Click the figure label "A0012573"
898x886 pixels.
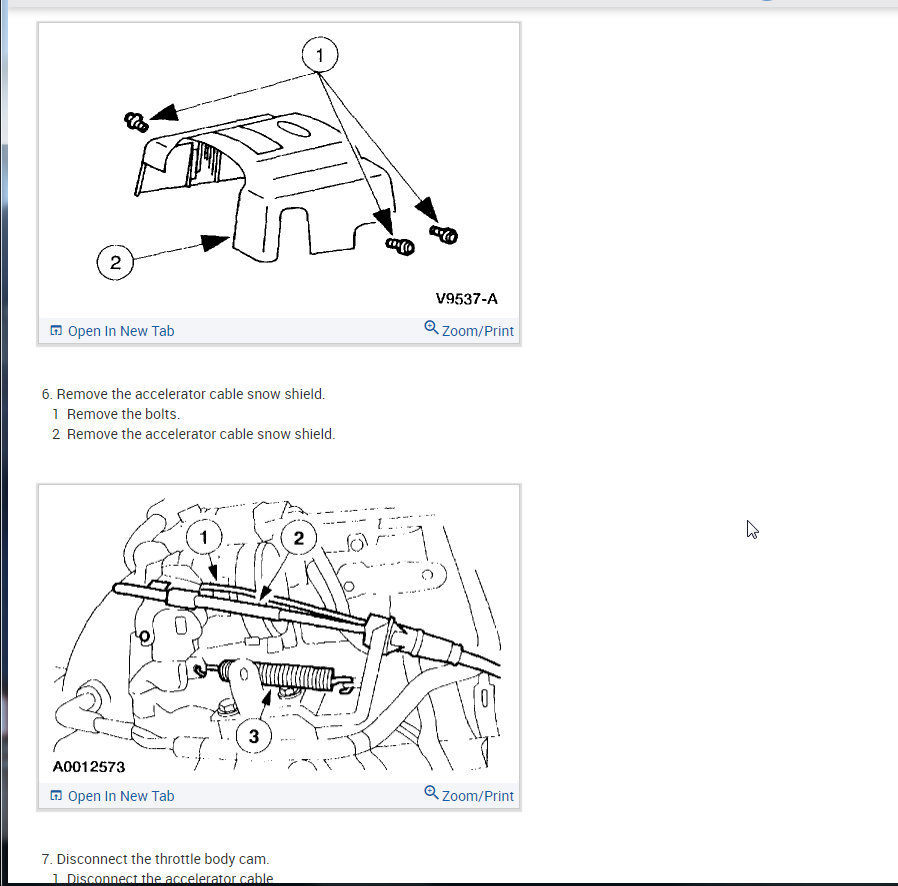[x=89, y=767]
